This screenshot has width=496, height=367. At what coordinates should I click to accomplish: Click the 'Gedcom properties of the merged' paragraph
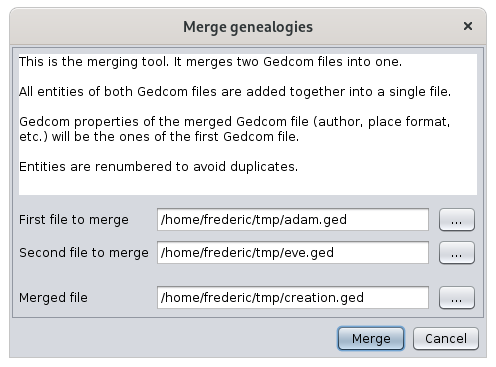pos(235,129)
